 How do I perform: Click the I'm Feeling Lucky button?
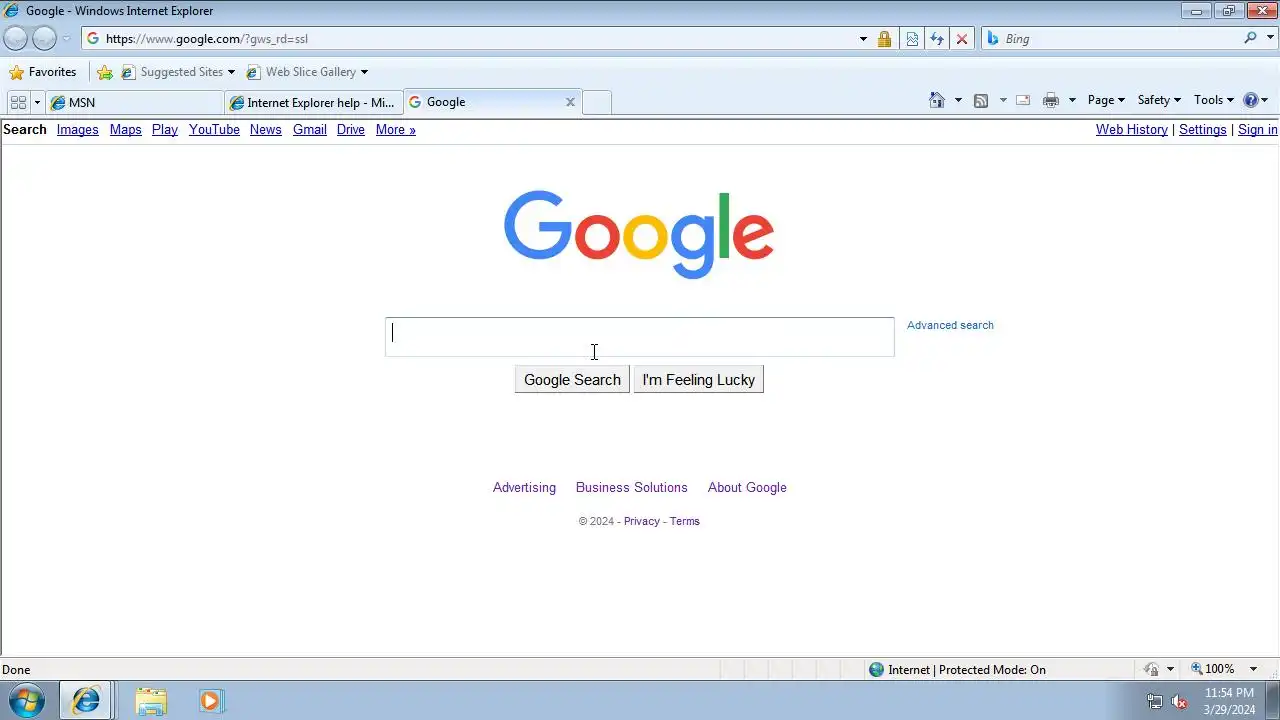coord(698,380)
